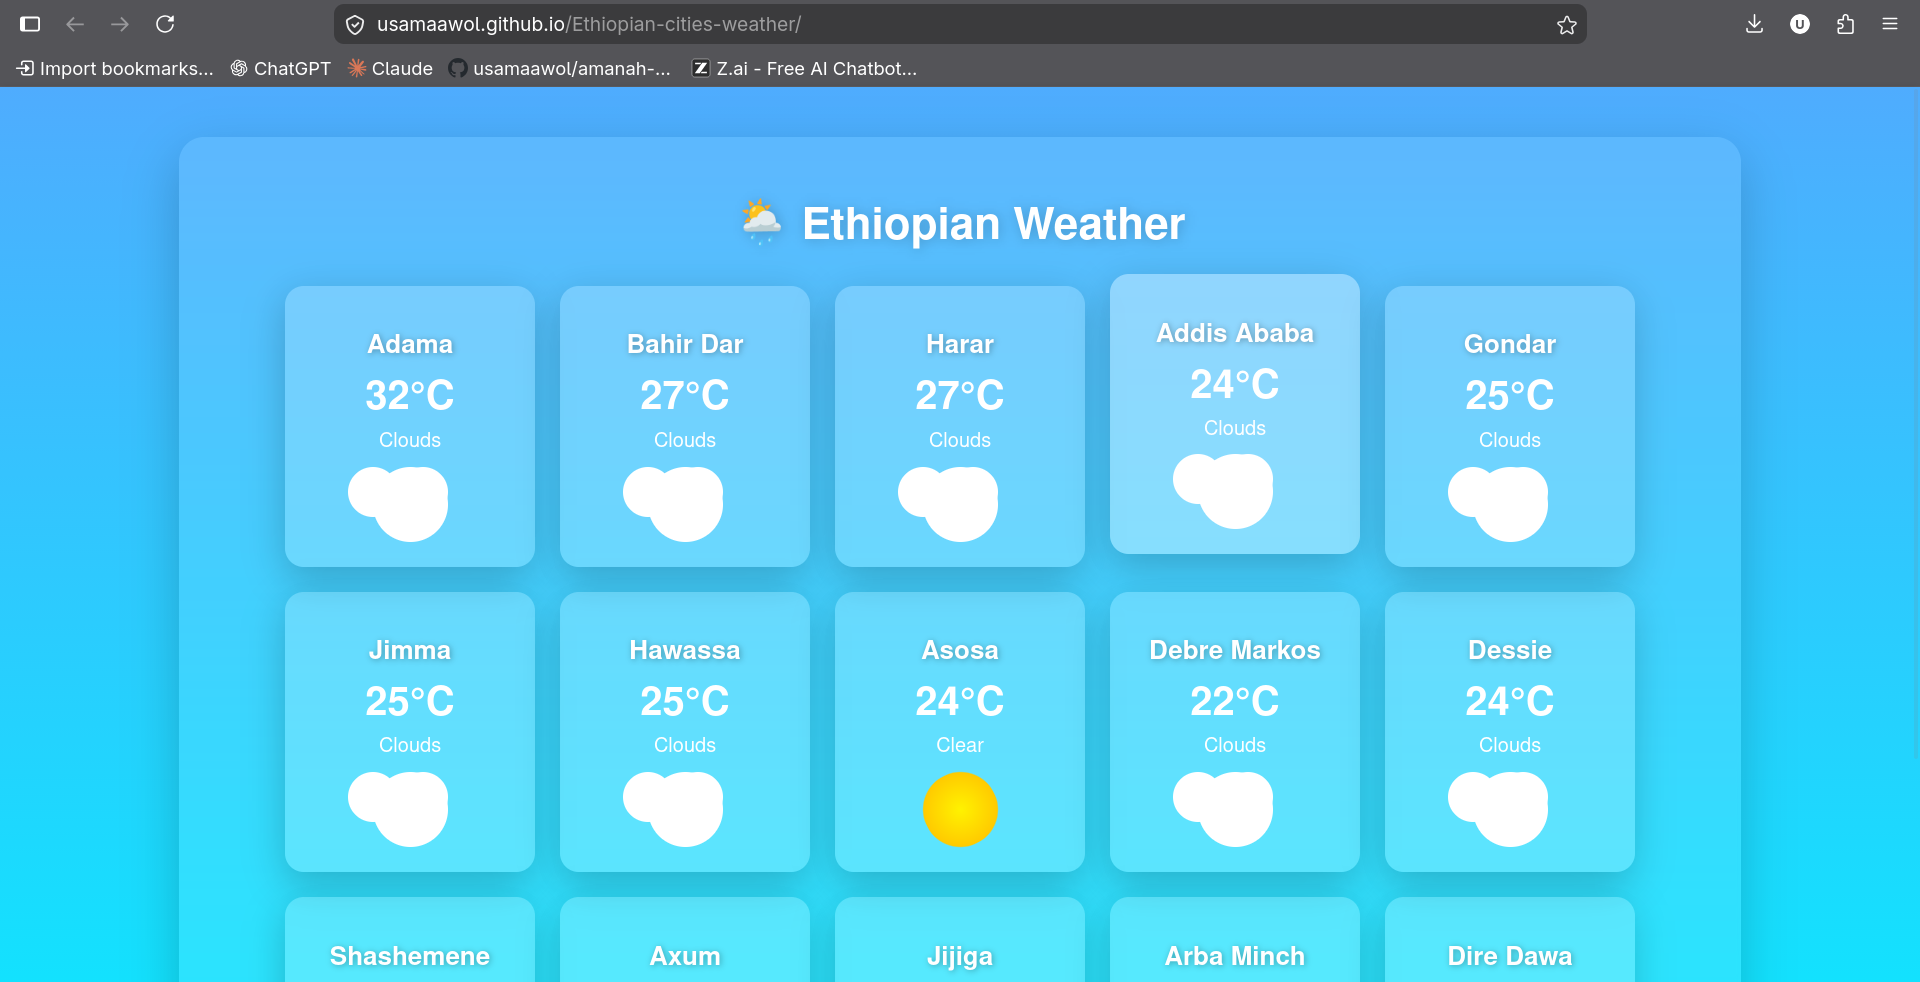
Task: Go forward to the next page
Action: (x=120, y=24)
